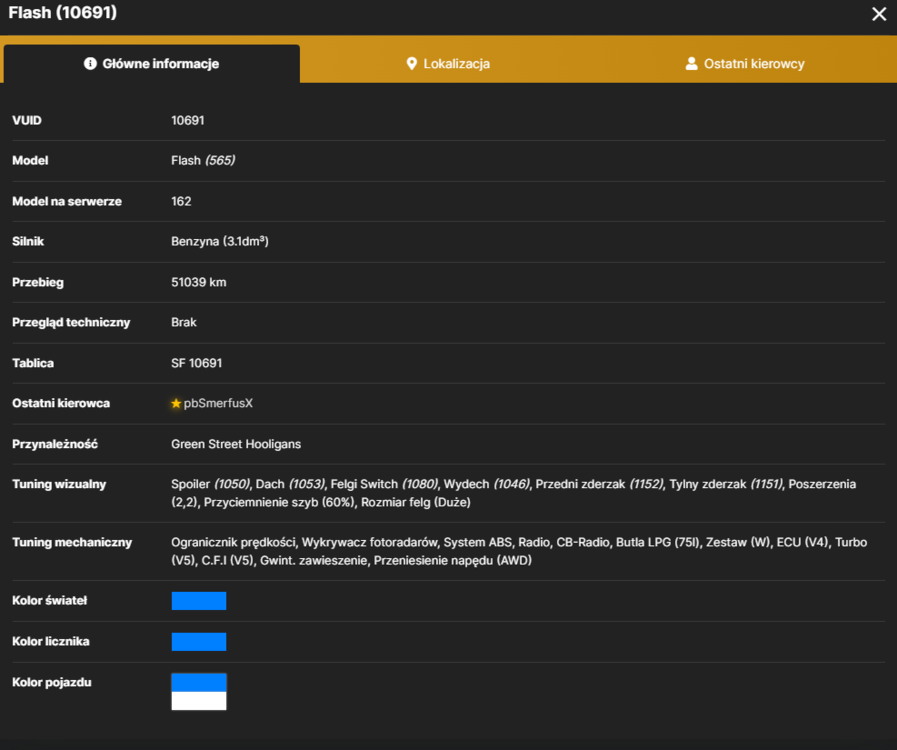897x750 pixels.
Task: Click the server model value 162
Action: coord(181,201)
